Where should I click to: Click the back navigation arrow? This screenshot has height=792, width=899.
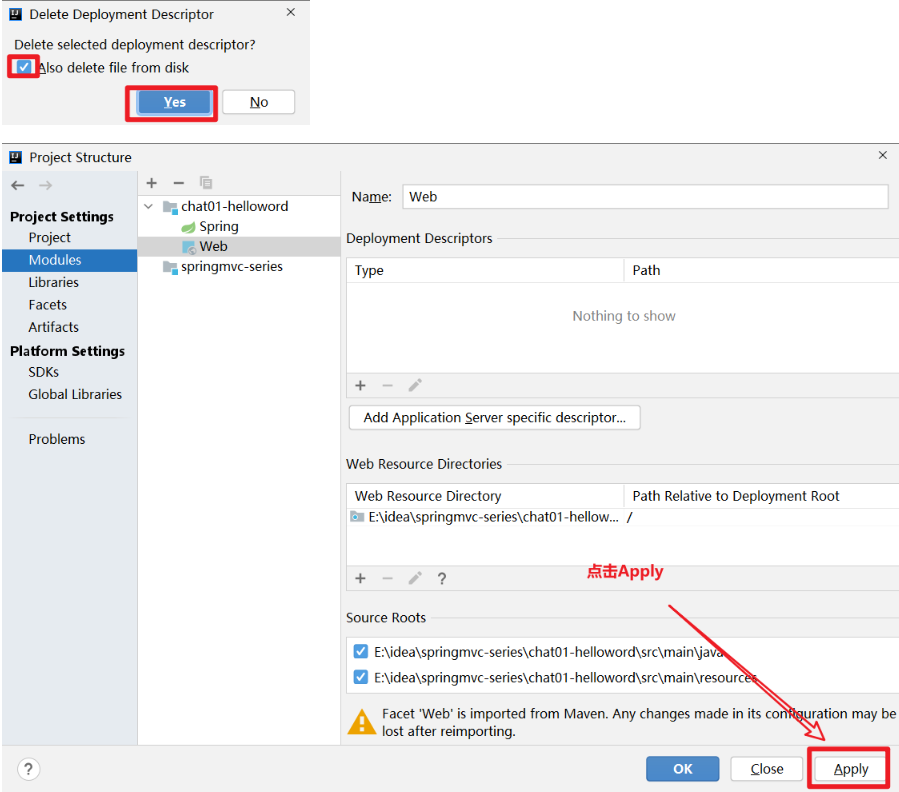(x=18, y=185)
